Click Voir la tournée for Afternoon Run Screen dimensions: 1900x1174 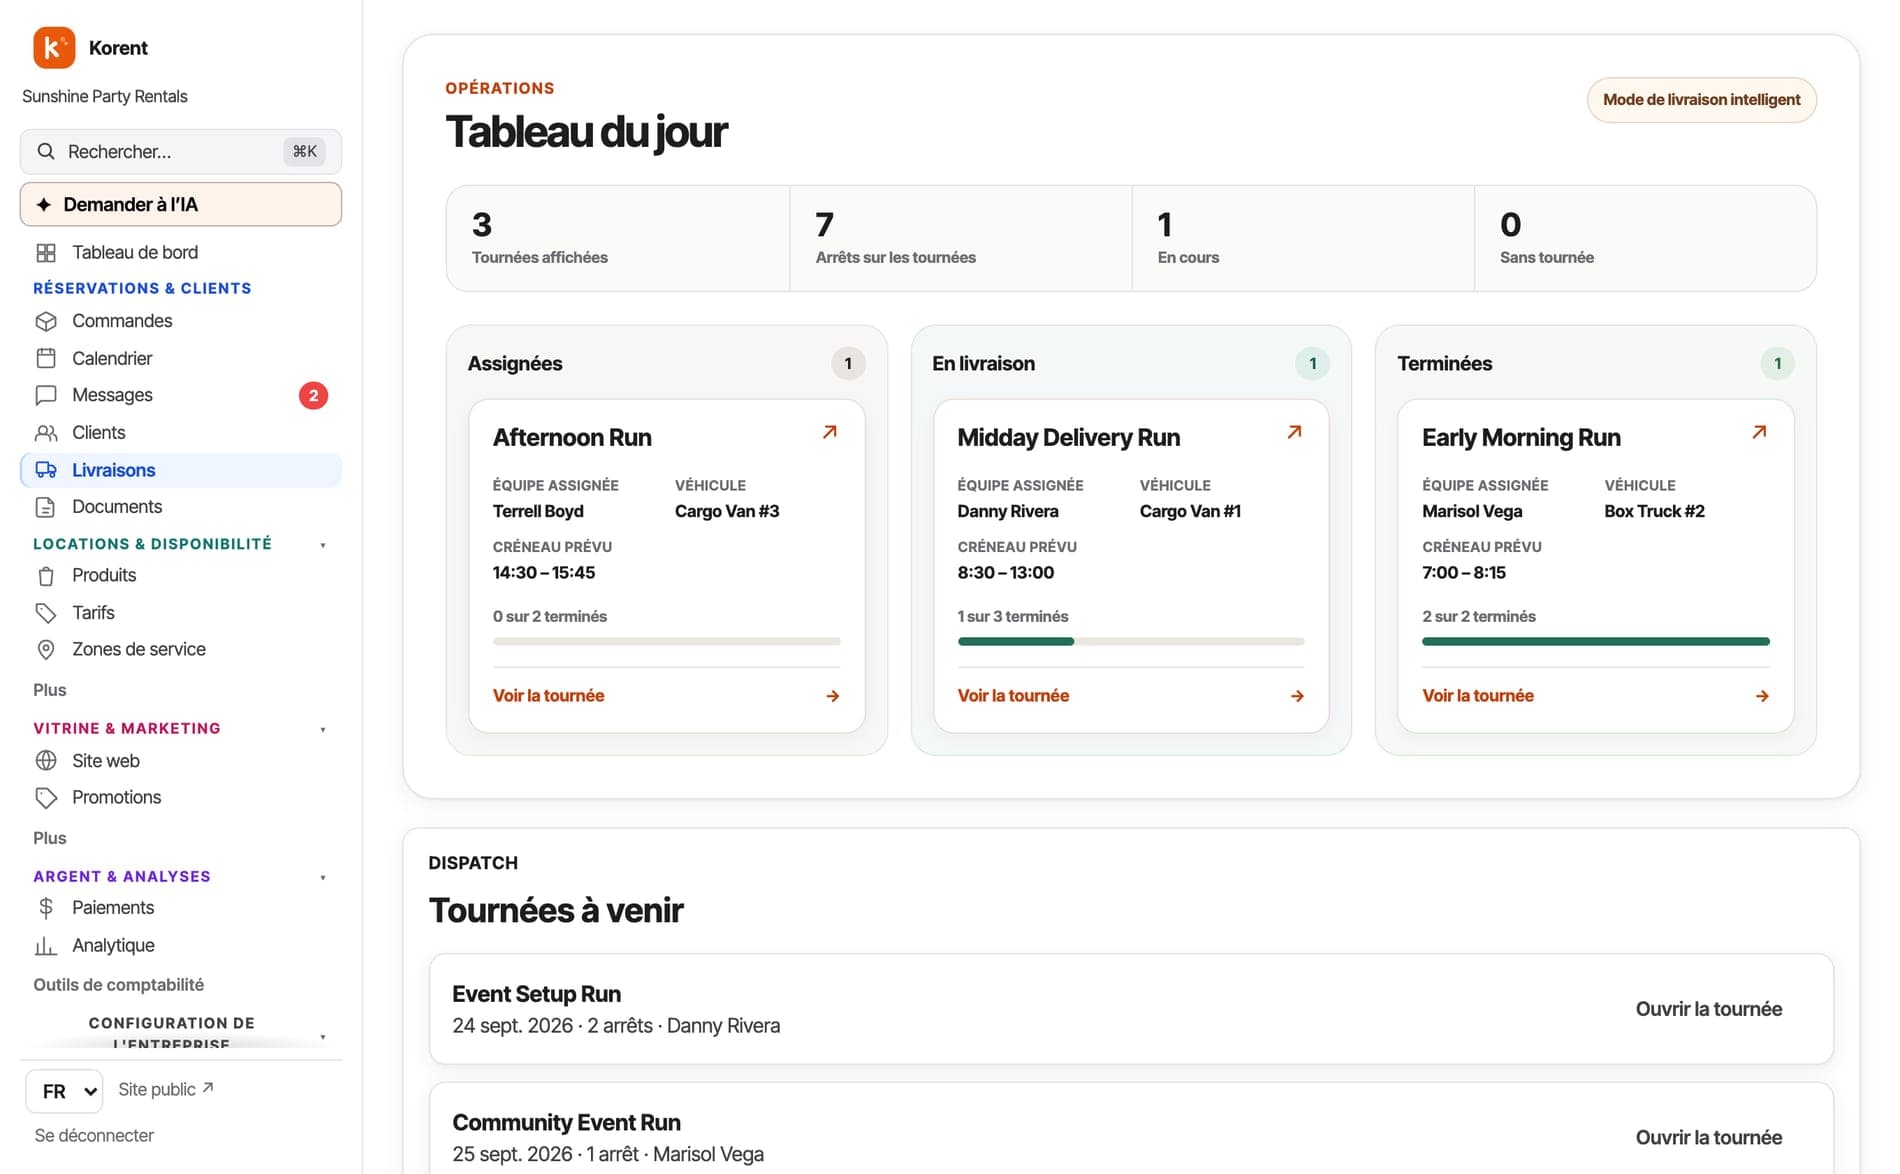pyautogui.click(x=549, y=696)
